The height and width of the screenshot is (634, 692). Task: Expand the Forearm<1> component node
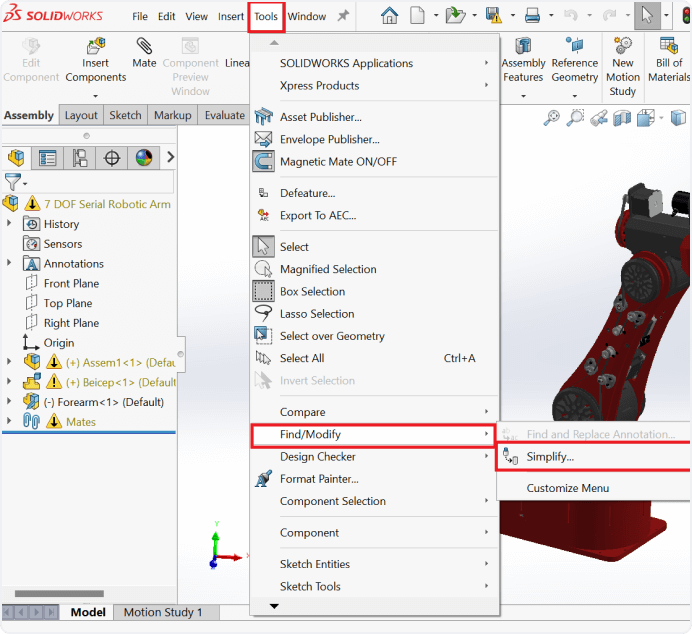[9, 401]
